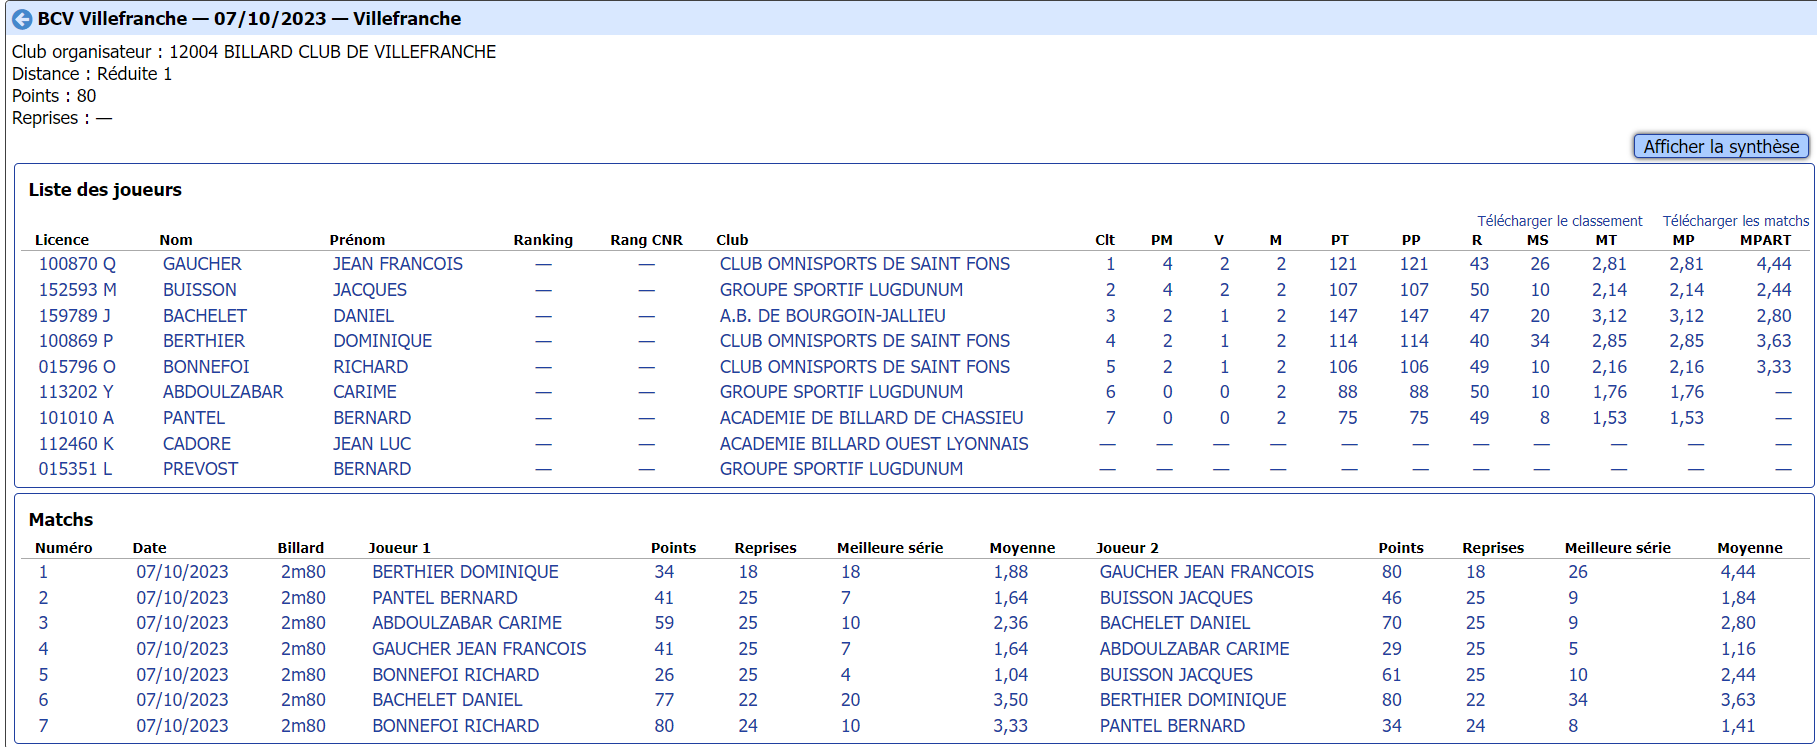Open player GAUCHER in players list

pyautogui.click(x=202, y=264)
